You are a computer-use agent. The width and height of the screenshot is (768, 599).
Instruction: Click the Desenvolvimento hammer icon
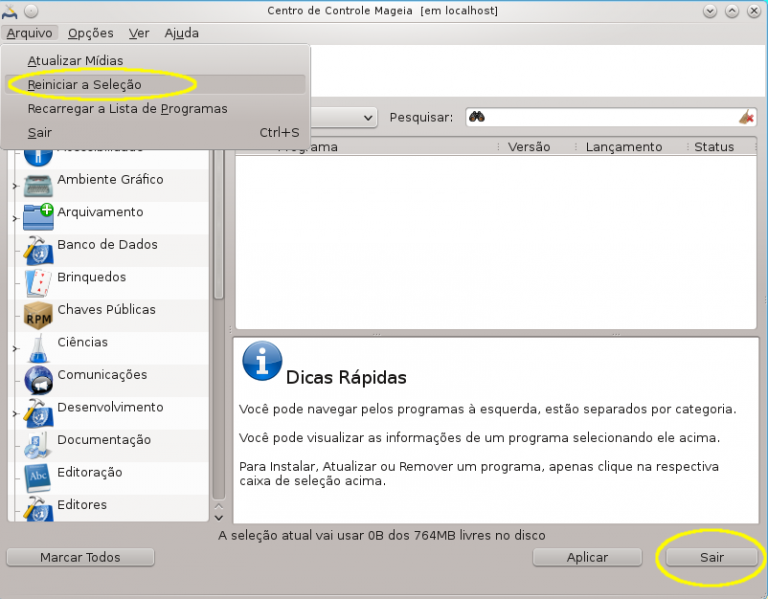point(38,413)
